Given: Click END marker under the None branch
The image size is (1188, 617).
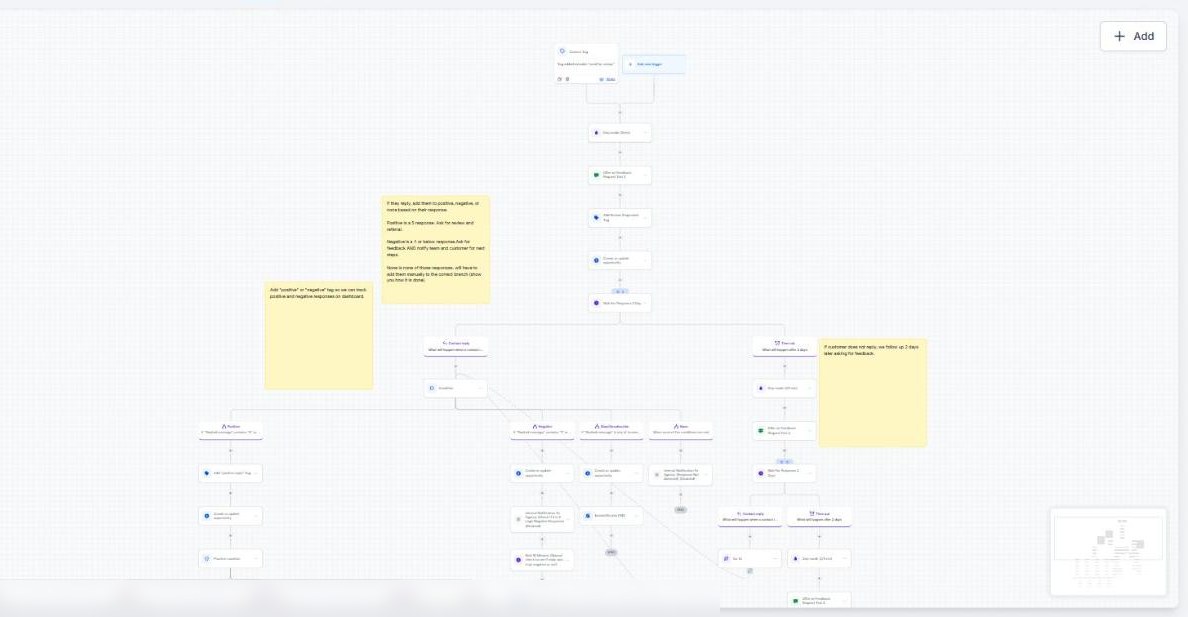Looking at the screenshot, I should coord(680,510).
